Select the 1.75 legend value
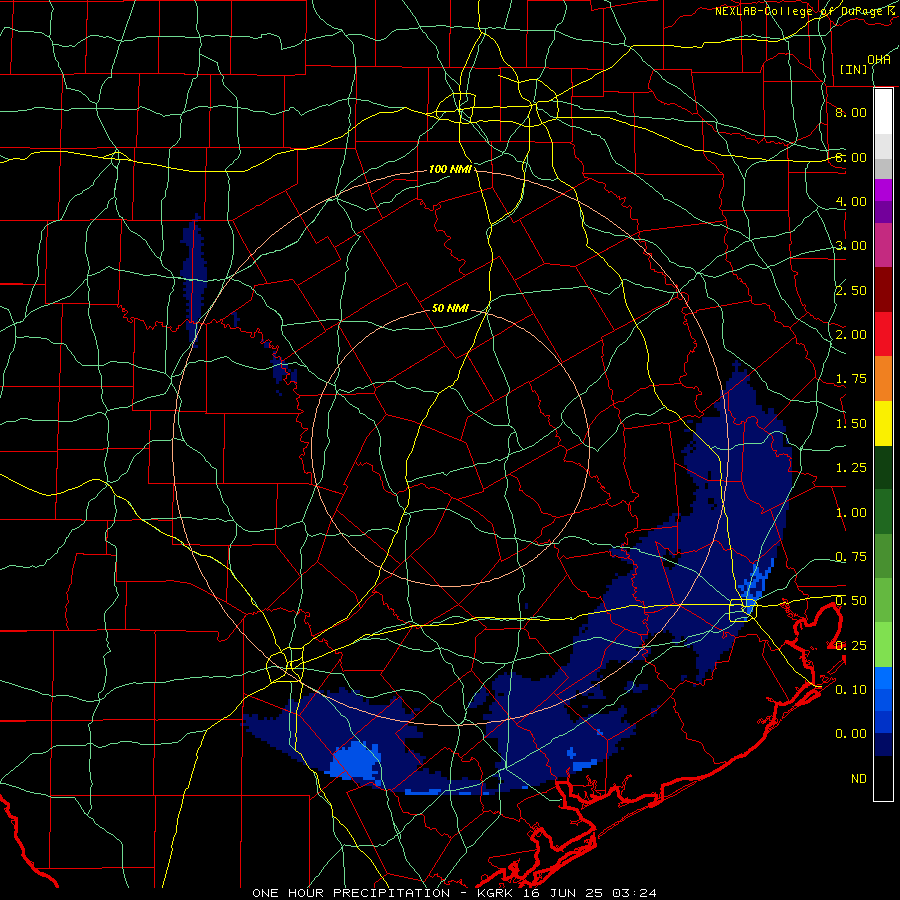This screenshot has width=900, height=900. (x=851, y=379)
